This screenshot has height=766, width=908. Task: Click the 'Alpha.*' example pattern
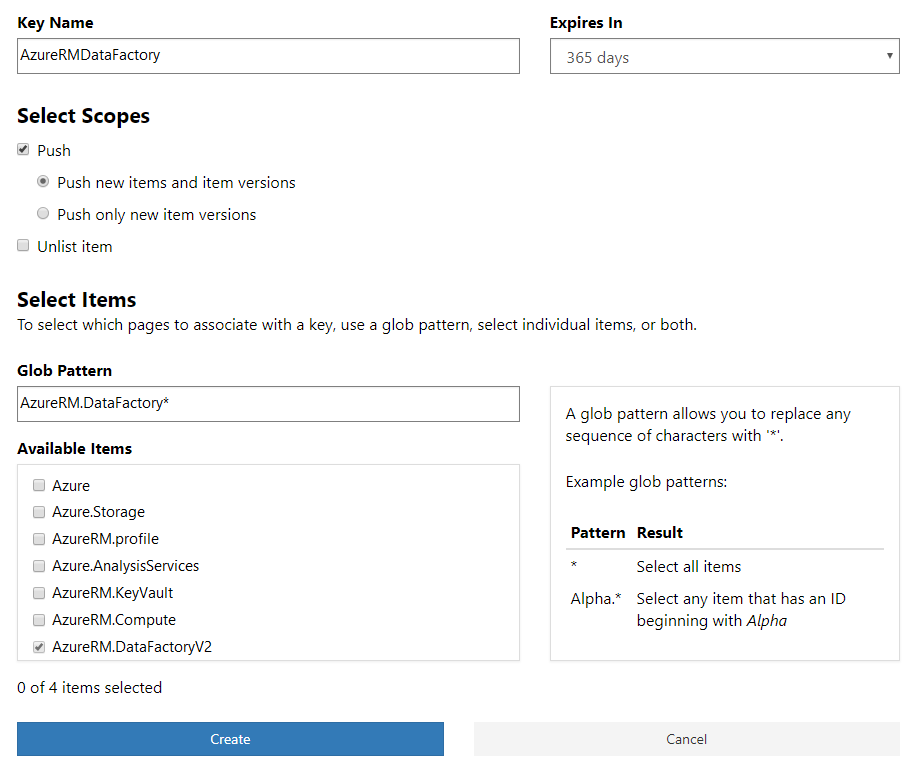point(596,598)
